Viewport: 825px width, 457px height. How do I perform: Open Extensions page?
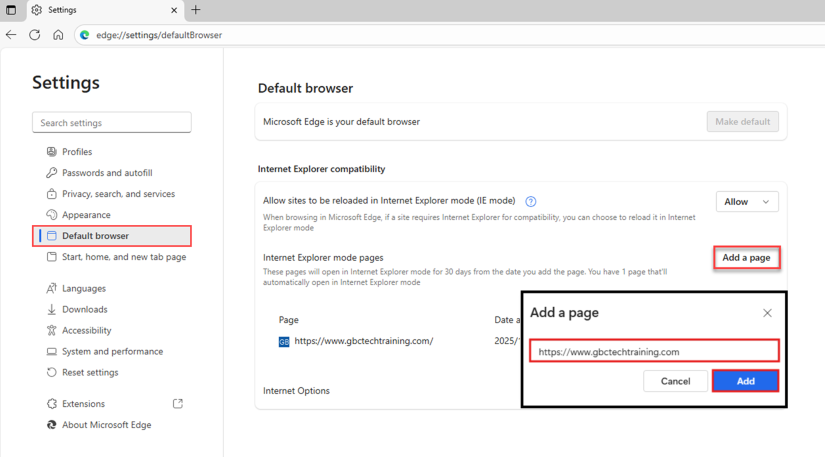83,404
